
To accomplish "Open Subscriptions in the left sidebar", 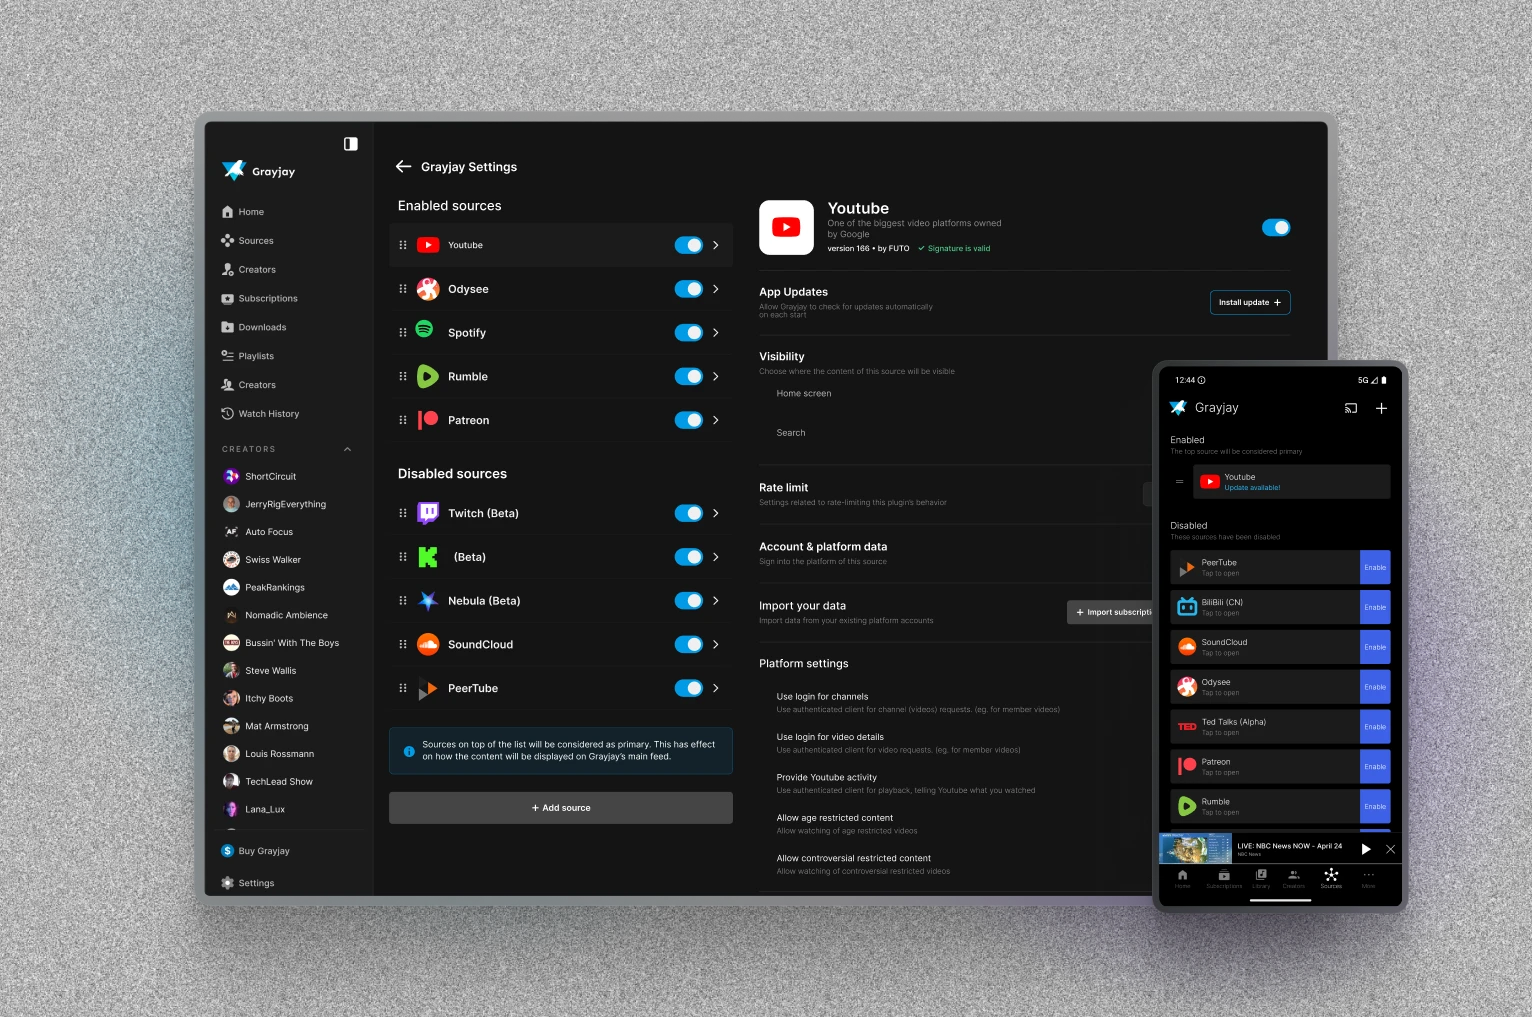I will click(x=267, y=299).
